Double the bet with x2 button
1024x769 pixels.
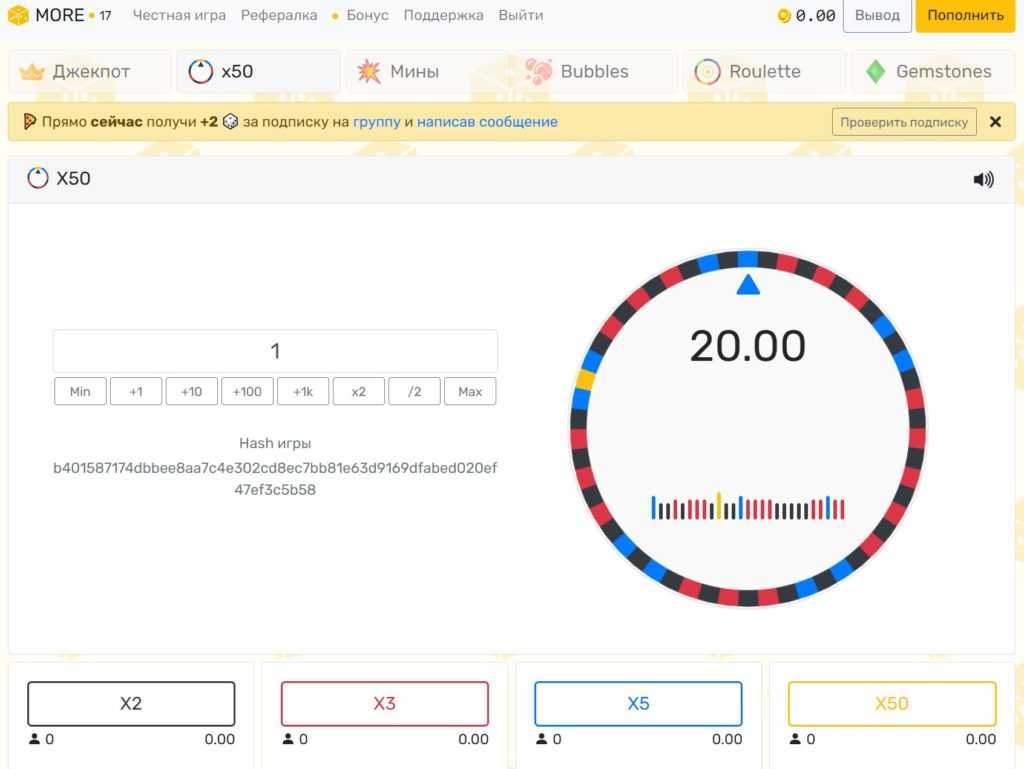[x=359, y=392]
